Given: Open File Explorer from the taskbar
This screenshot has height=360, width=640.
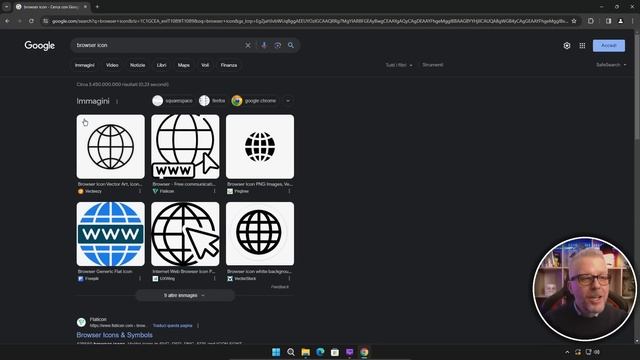Looking at the screenshot, I should coord(305,352).
